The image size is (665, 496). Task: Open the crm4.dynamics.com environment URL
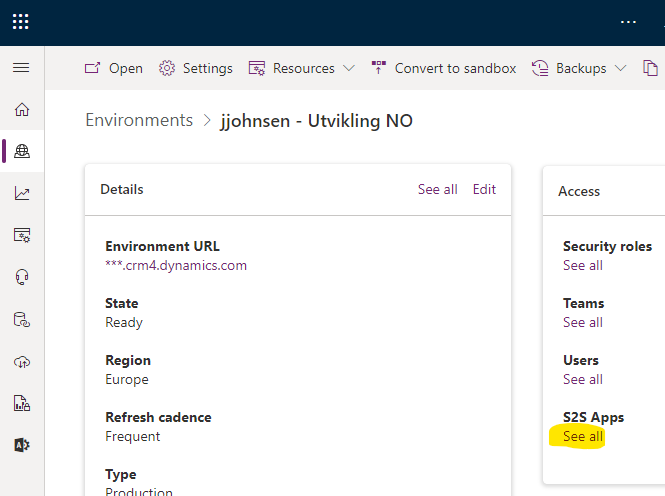(x=176, y=265)
